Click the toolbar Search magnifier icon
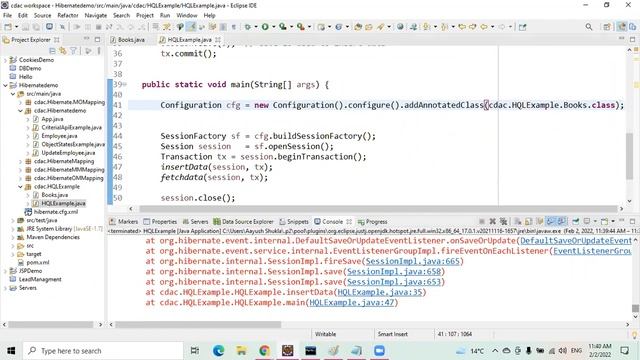Viewport: 640px width, 360px height. click(589, 27)
